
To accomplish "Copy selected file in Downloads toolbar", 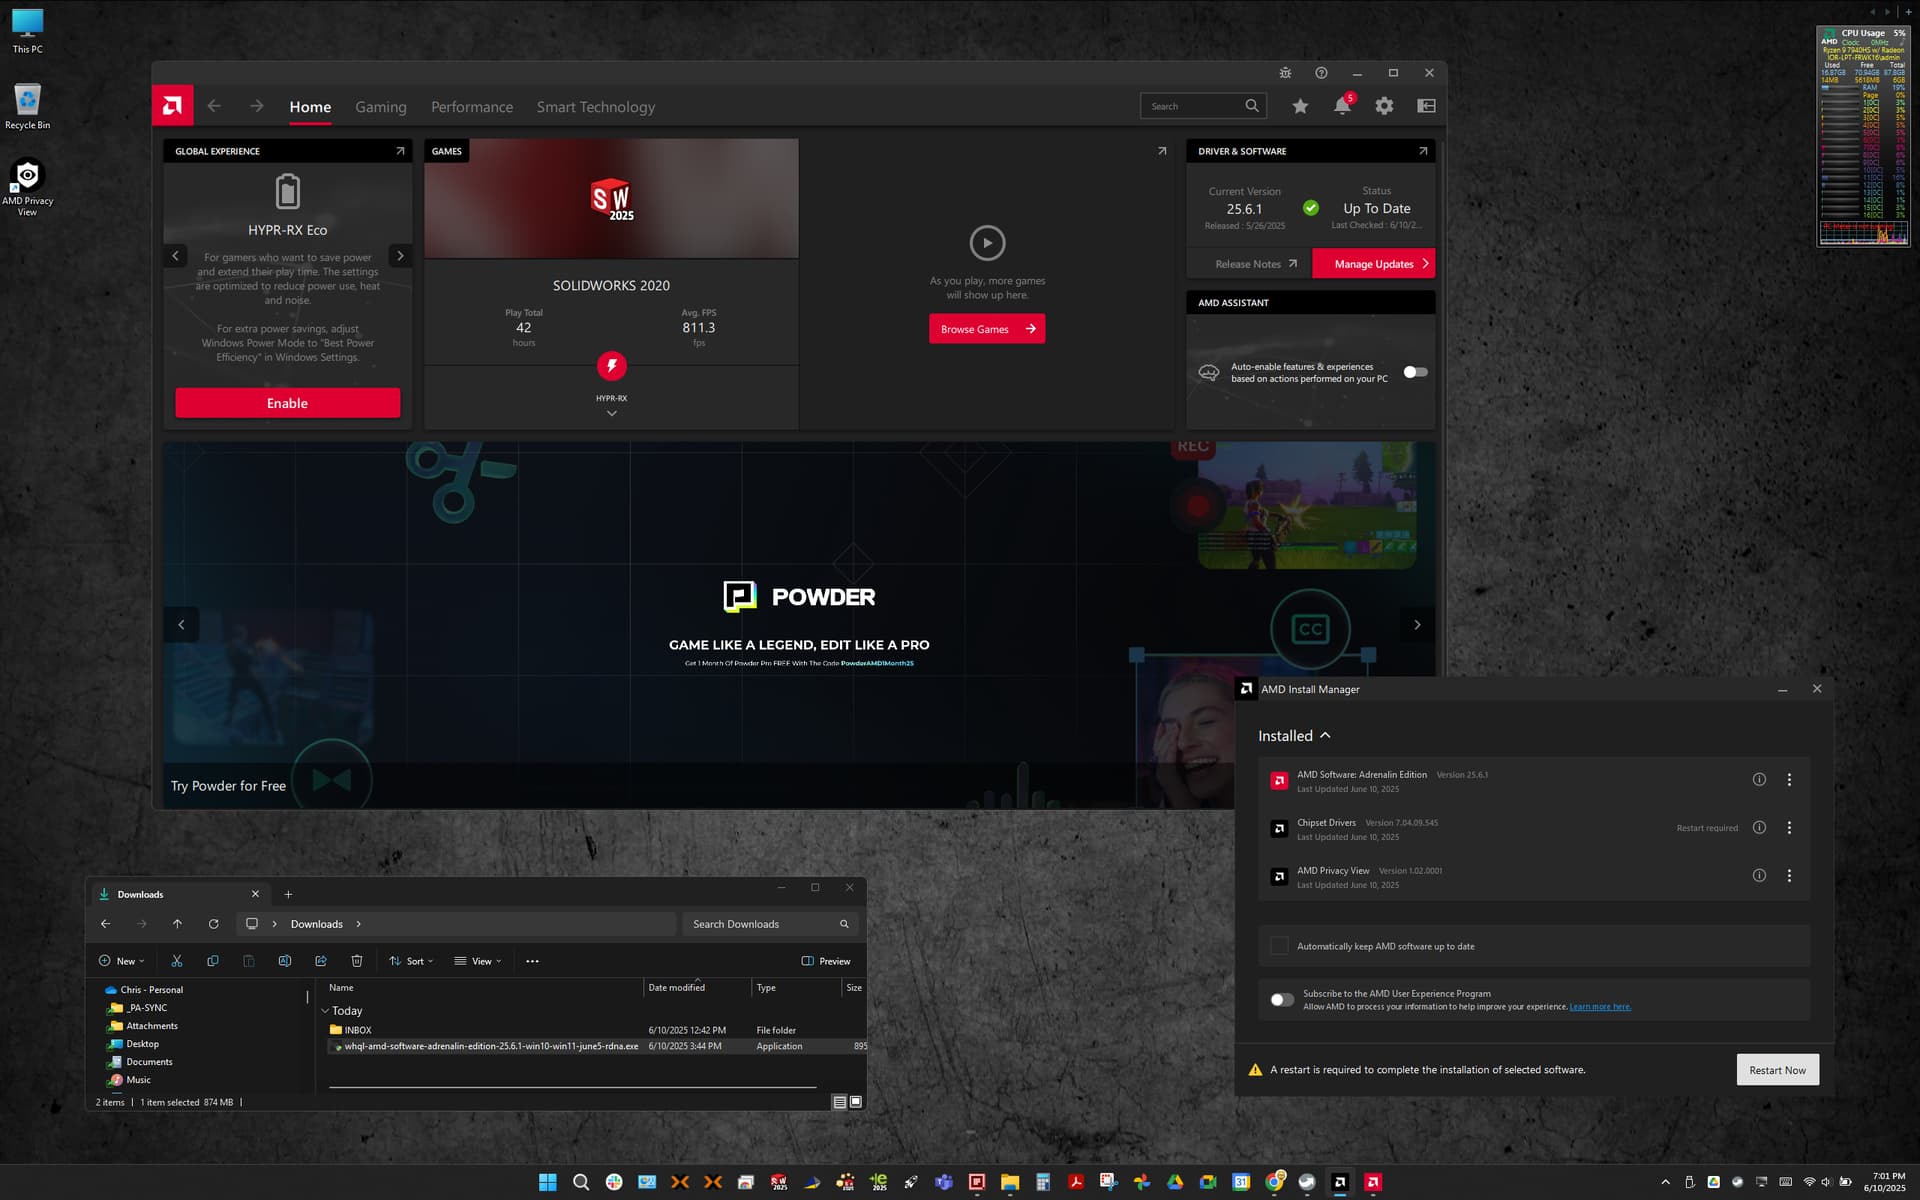I will pyautogui.click(x=213, y=961).
